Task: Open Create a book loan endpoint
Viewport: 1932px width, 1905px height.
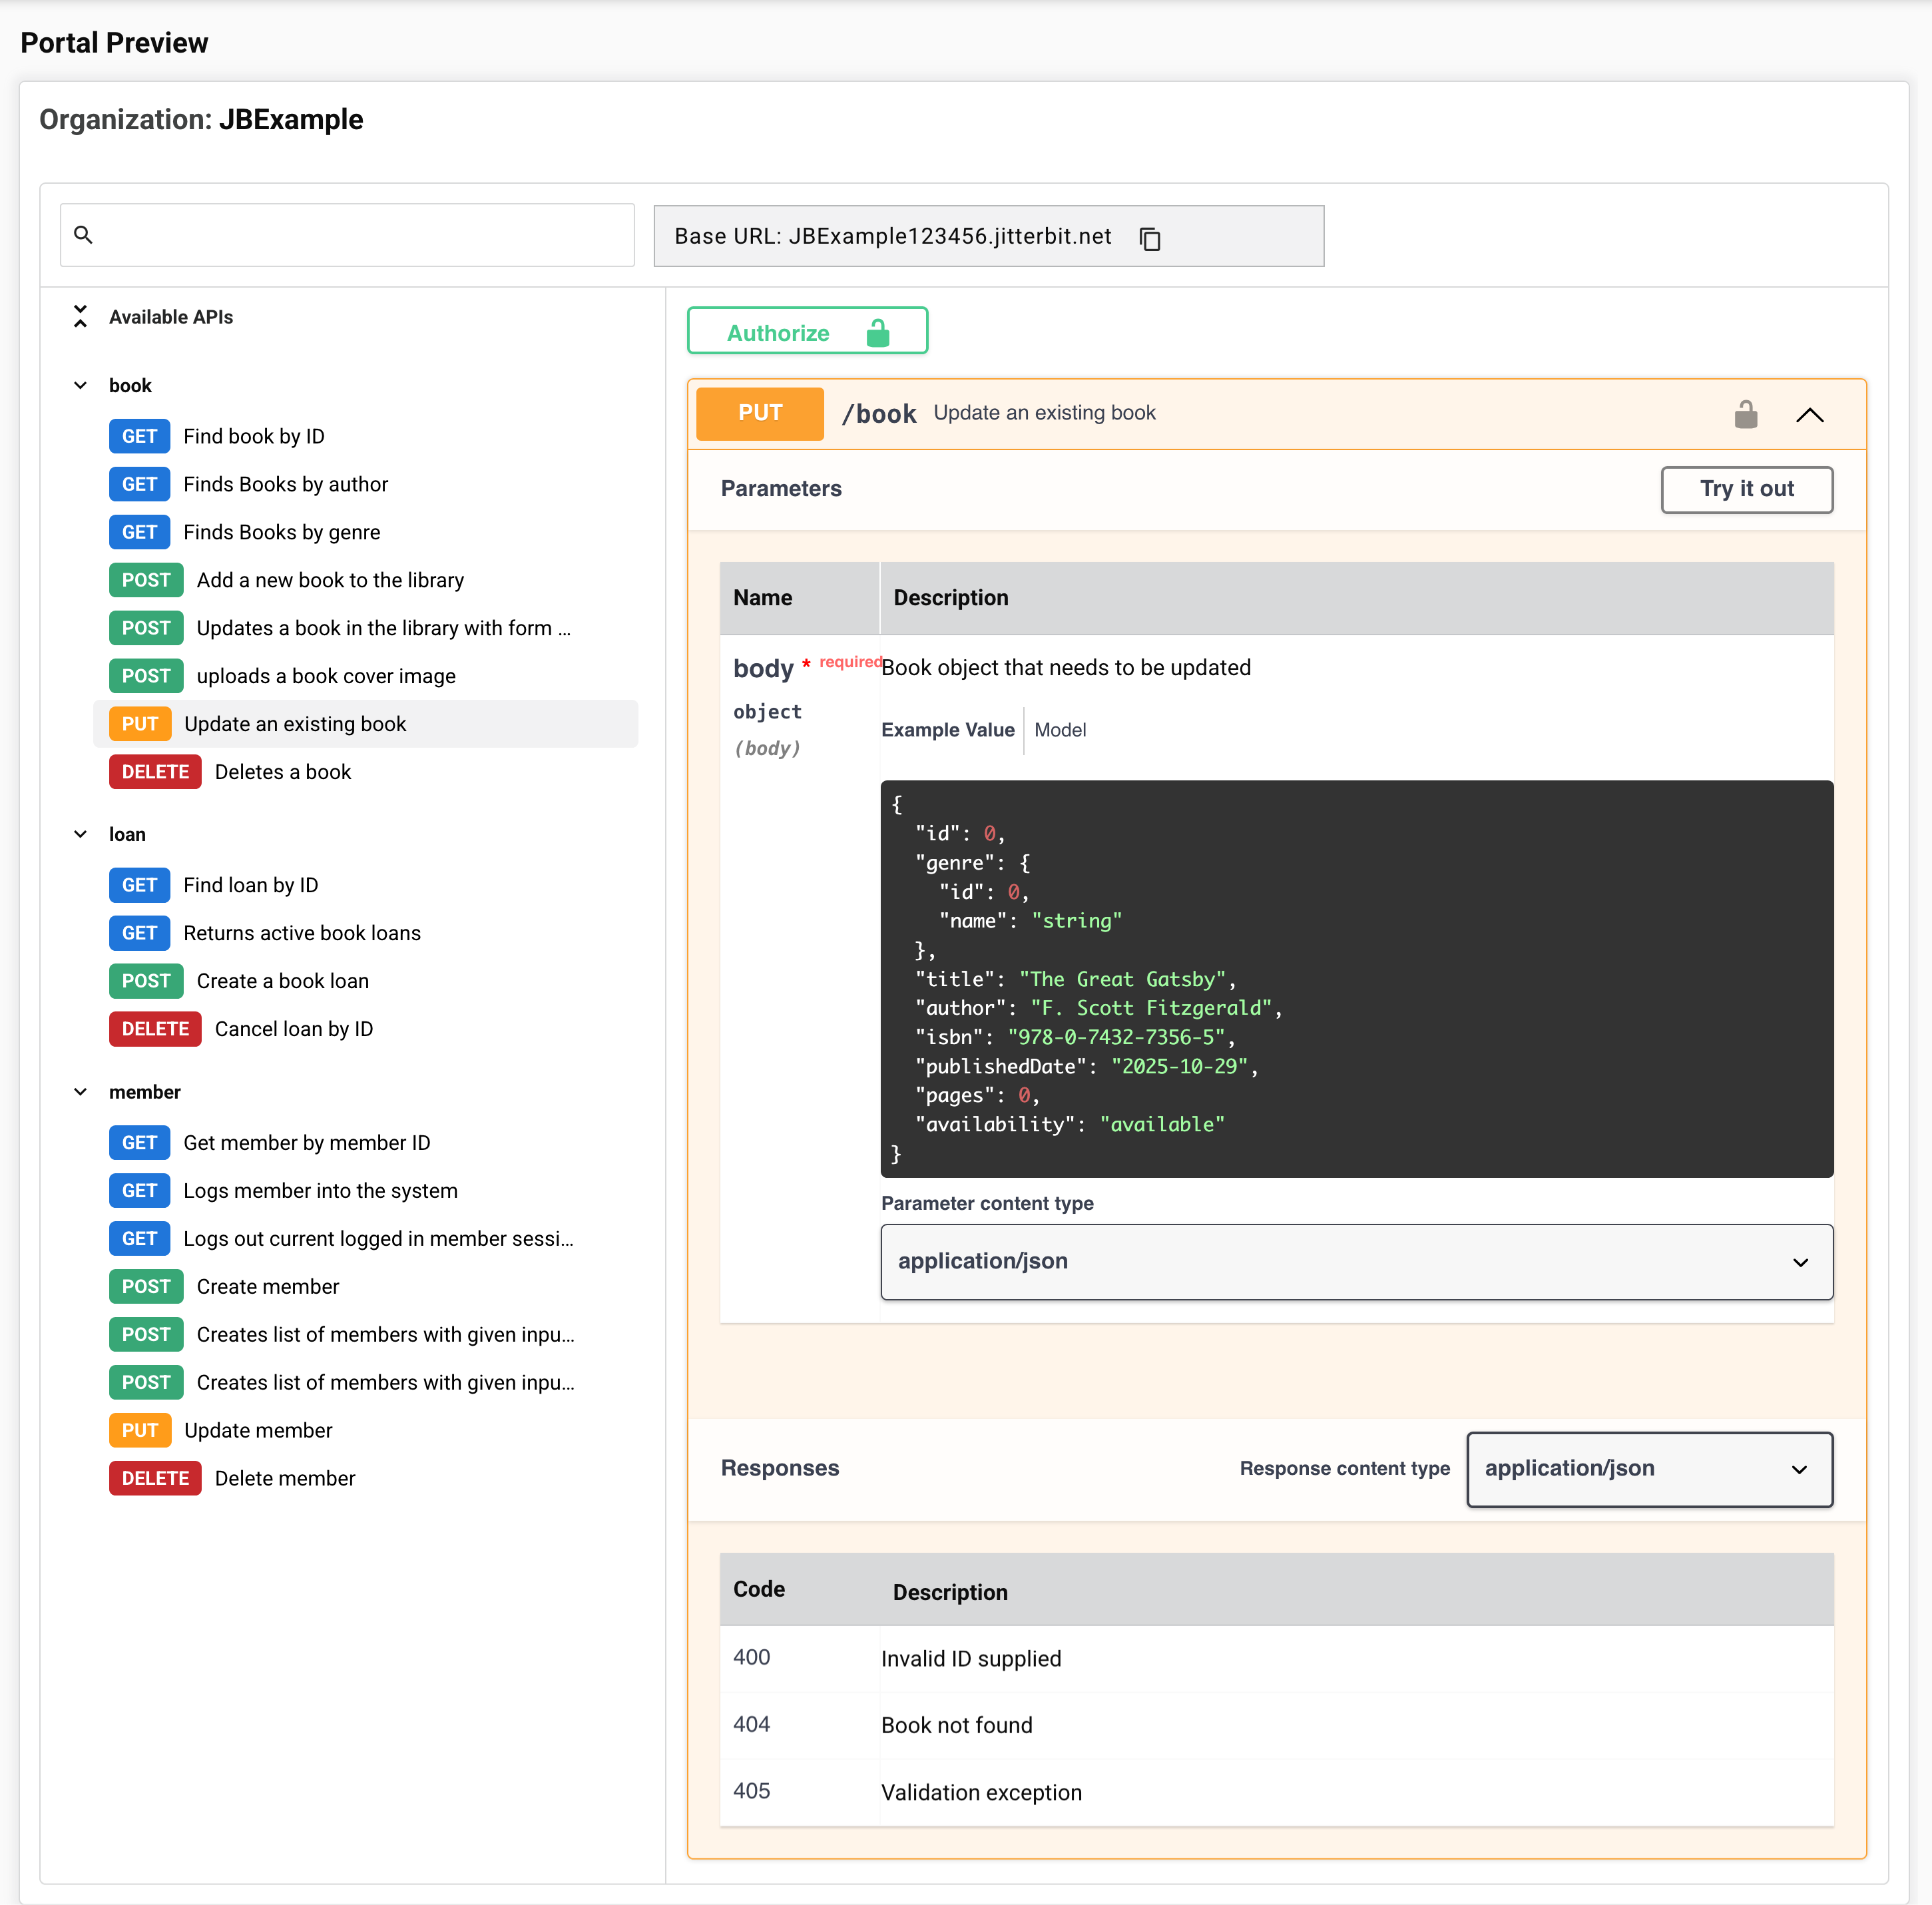Action: point(282,981)
